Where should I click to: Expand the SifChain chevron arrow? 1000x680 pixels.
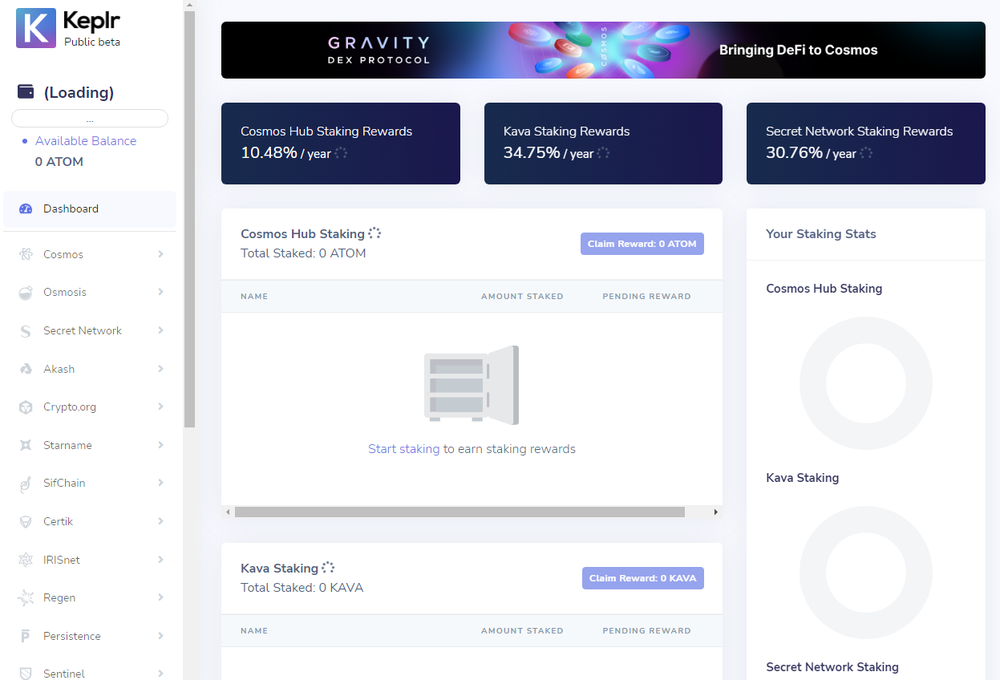coord(161,482)
